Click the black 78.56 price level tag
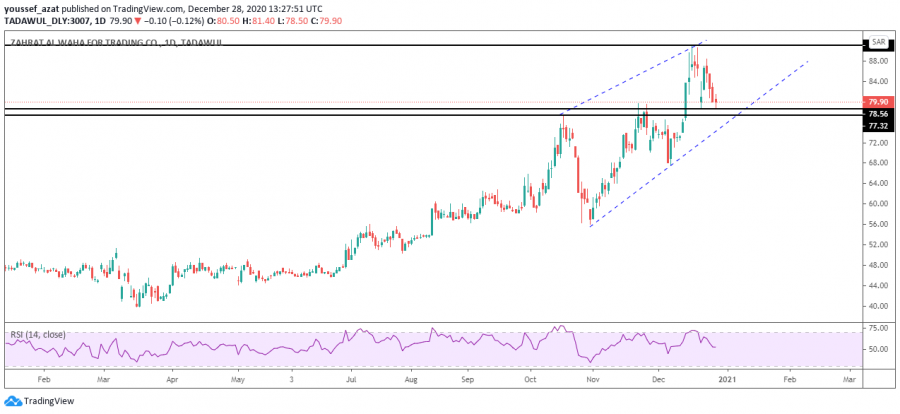900x414 pixels. 878,114
